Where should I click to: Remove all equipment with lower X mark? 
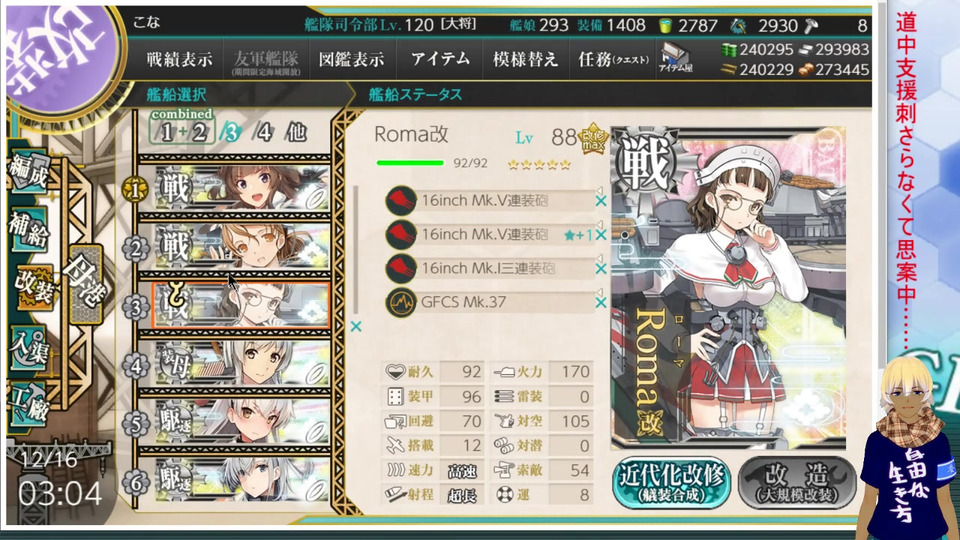click(356, 327)
